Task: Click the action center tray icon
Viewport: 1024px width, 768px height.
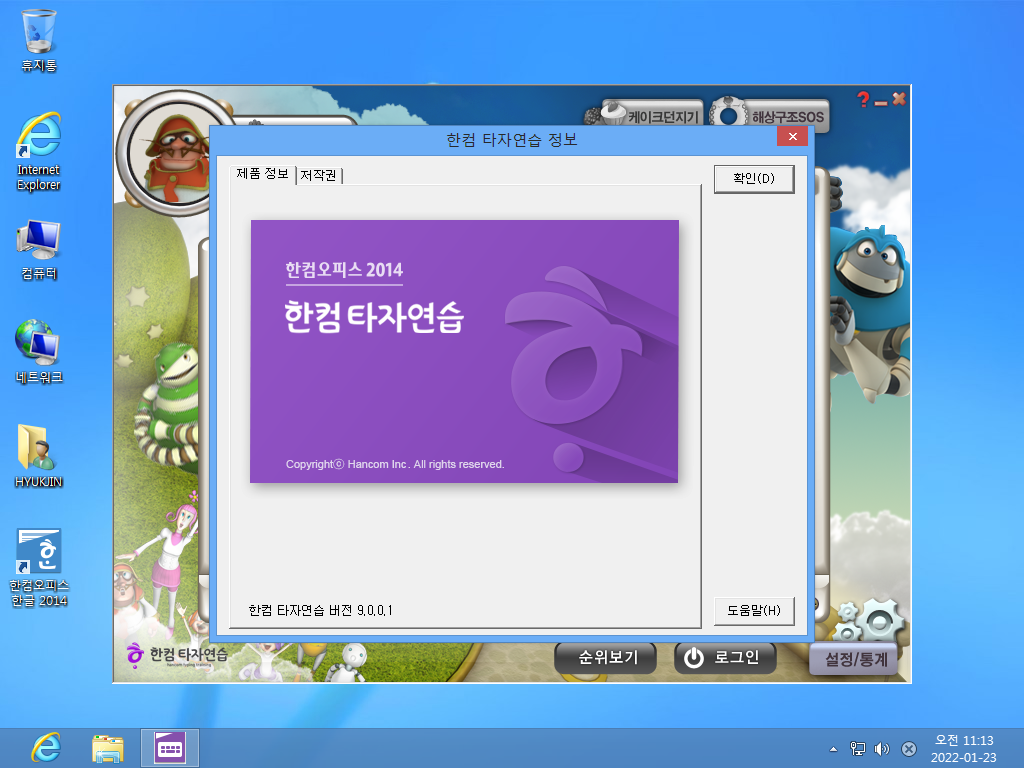Action: 908,749
